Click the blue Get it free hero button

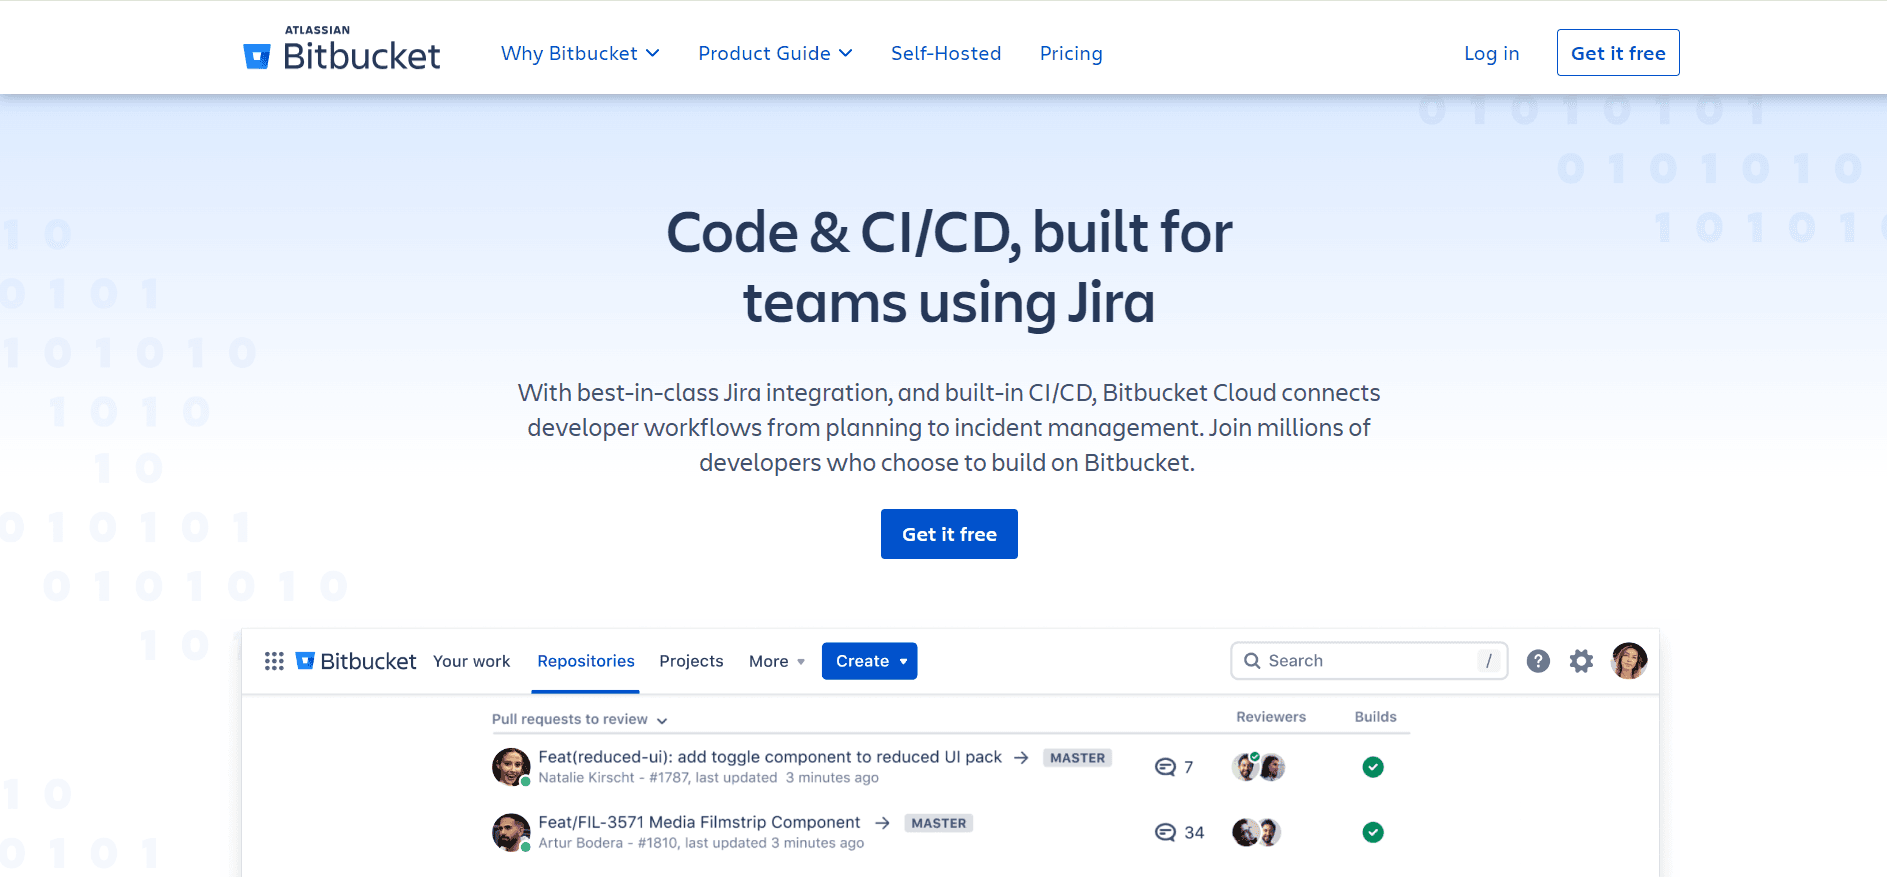point(949,534)
